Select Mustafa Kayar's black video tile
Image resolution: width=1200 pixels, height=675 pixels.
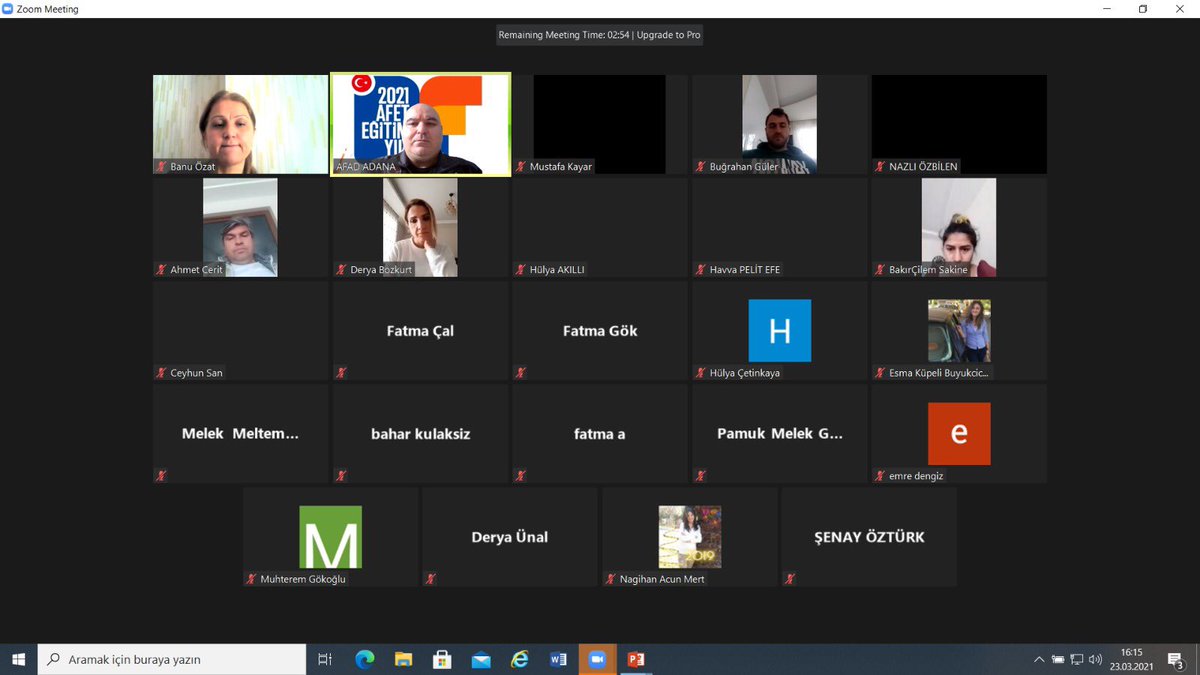click(600, 125)
